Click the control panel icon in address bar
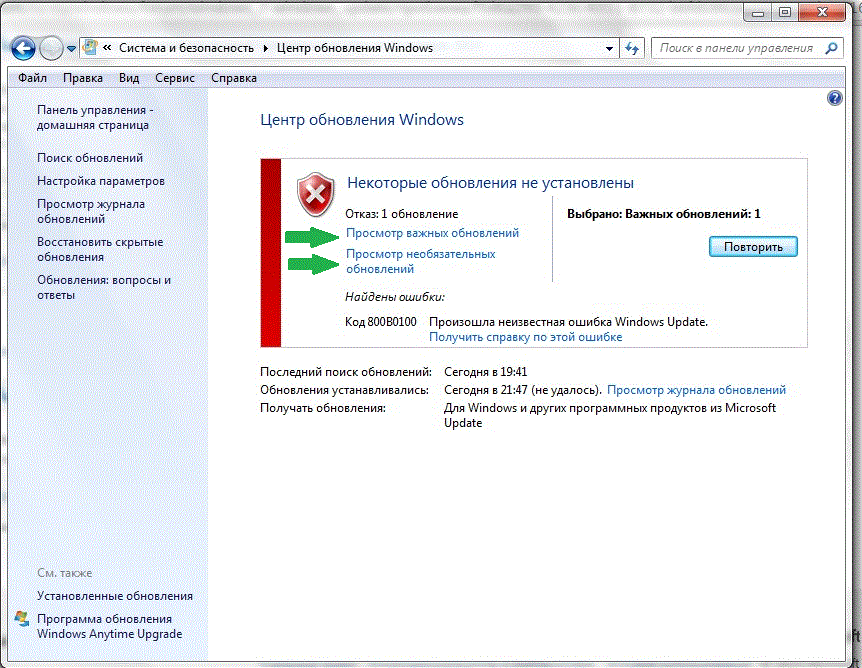The image size is (862, 668). pos(90,48)
